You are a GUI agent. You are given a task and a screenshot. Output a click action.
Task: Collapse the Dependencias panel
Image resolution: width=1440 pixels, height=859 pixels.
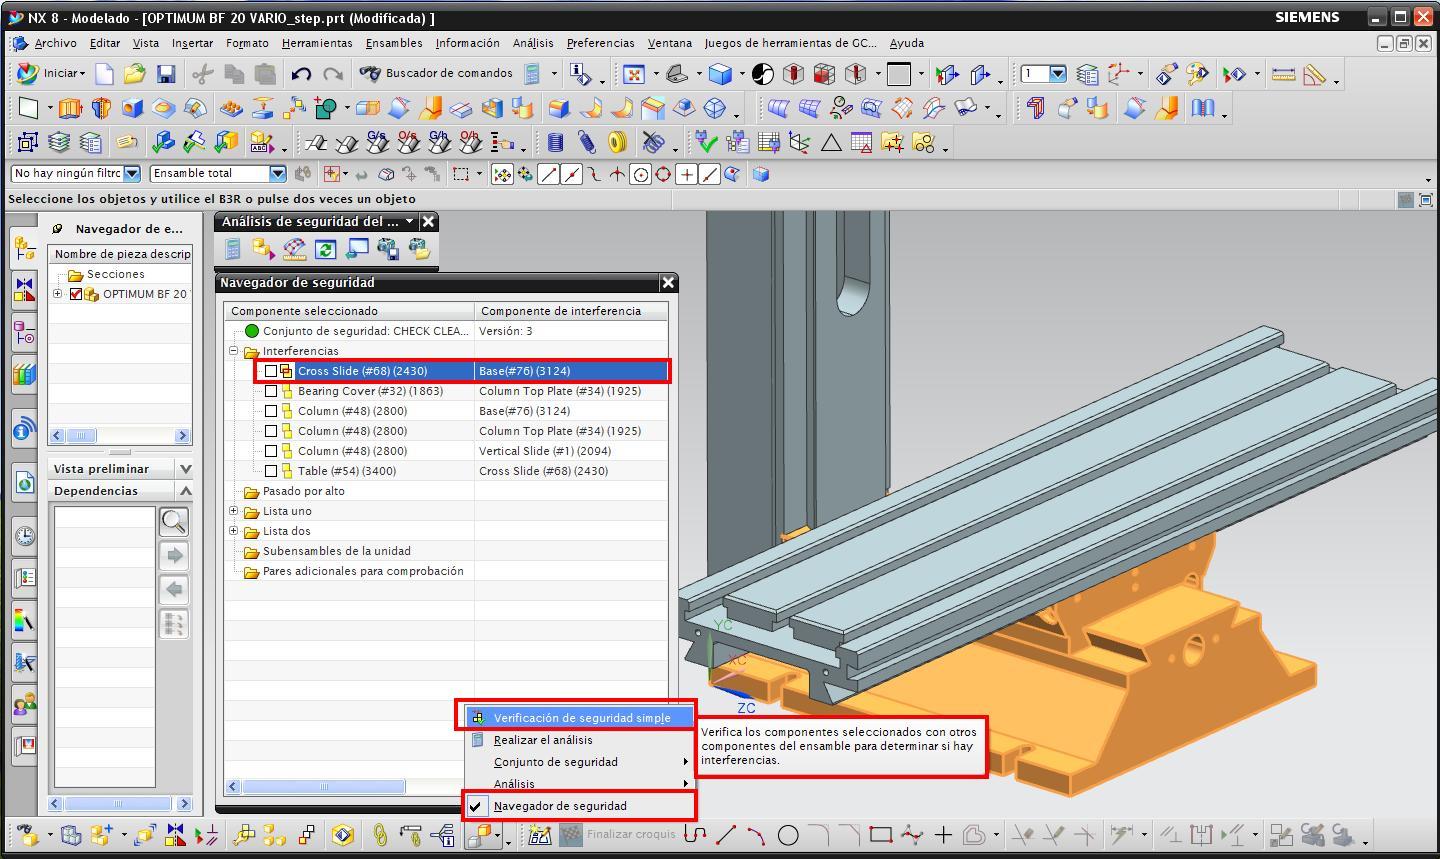click(185, 491)
